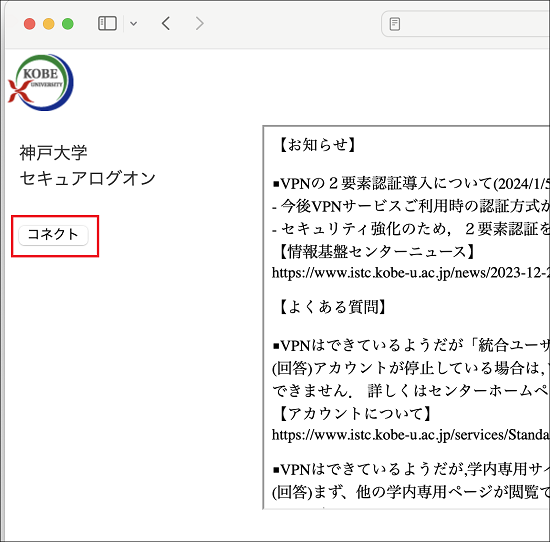Open the istc.kobe-u.ac.jp news link
550x542 pixels.
(411, 273)
